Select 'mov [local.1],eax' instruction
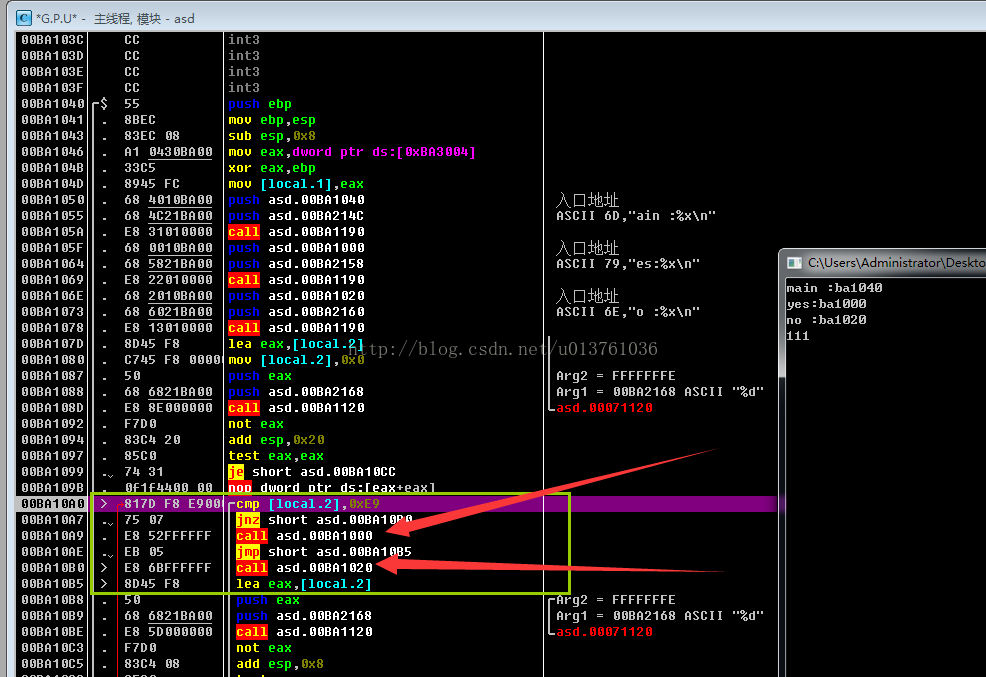The image size is (986, 677). (296, 184)
